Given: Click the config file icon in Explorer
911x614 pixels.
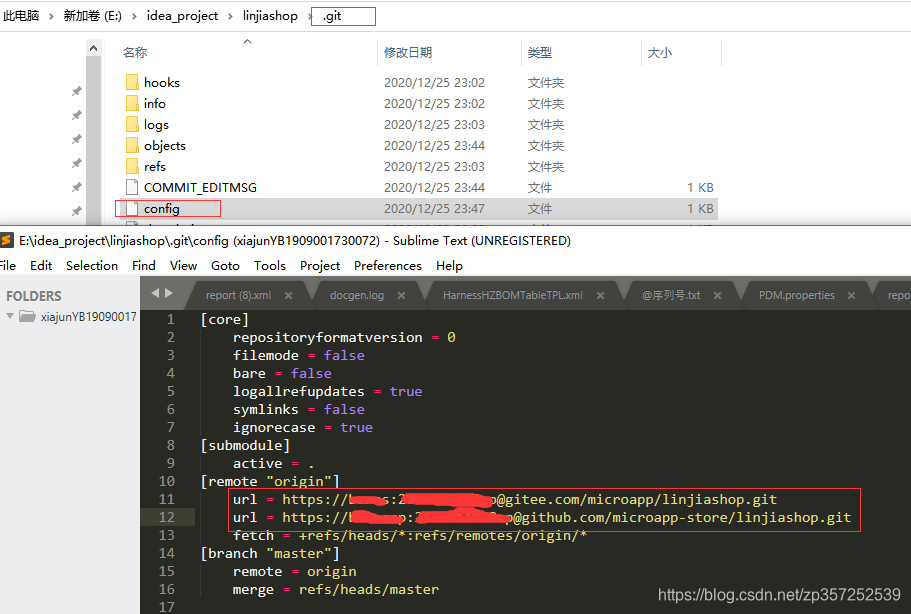Looking at the screenshot, I should click(x=132, y=208).
